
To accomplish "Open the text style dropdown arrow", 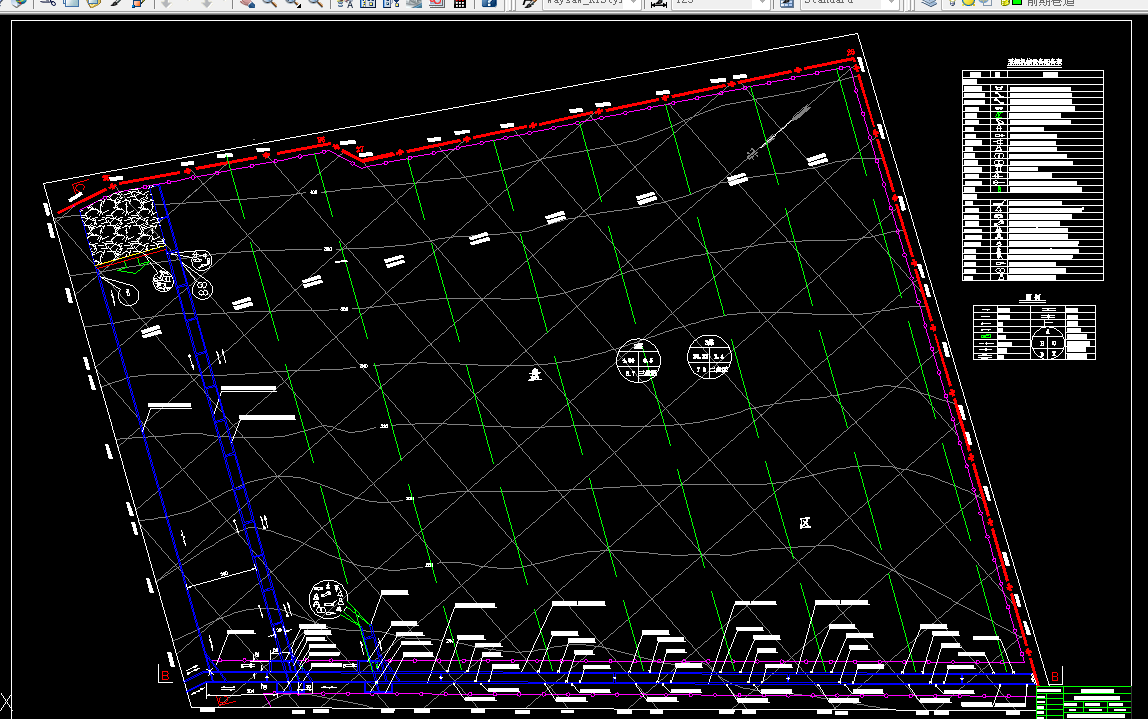I will tap(634, 3).
